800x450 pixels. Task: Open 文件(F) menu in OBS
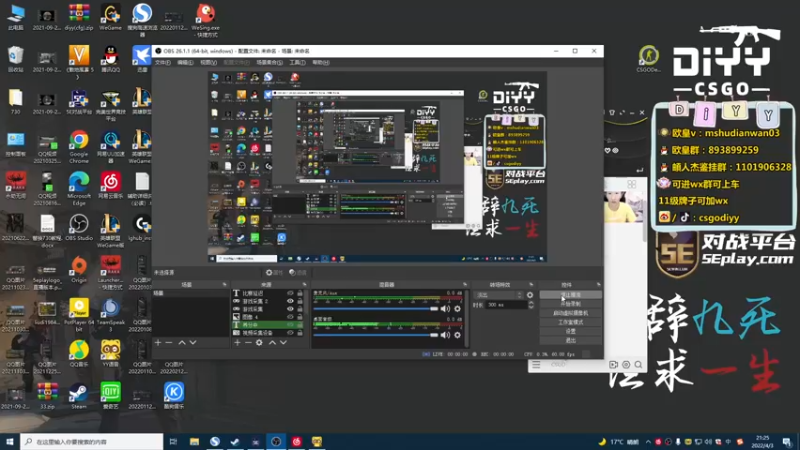click(x=163, y=62)
